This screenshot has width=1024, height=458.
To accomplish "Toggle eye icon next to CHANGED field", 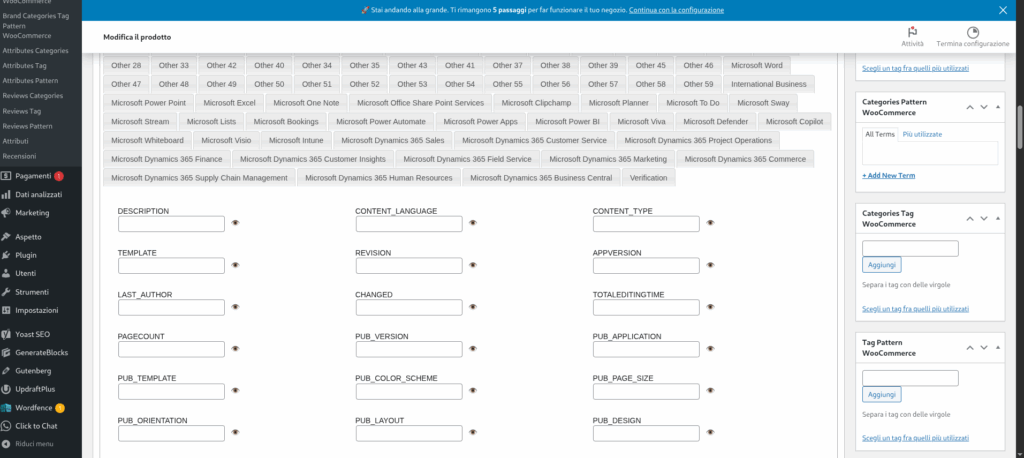I will pyautogui.click(x=473, y=307).
